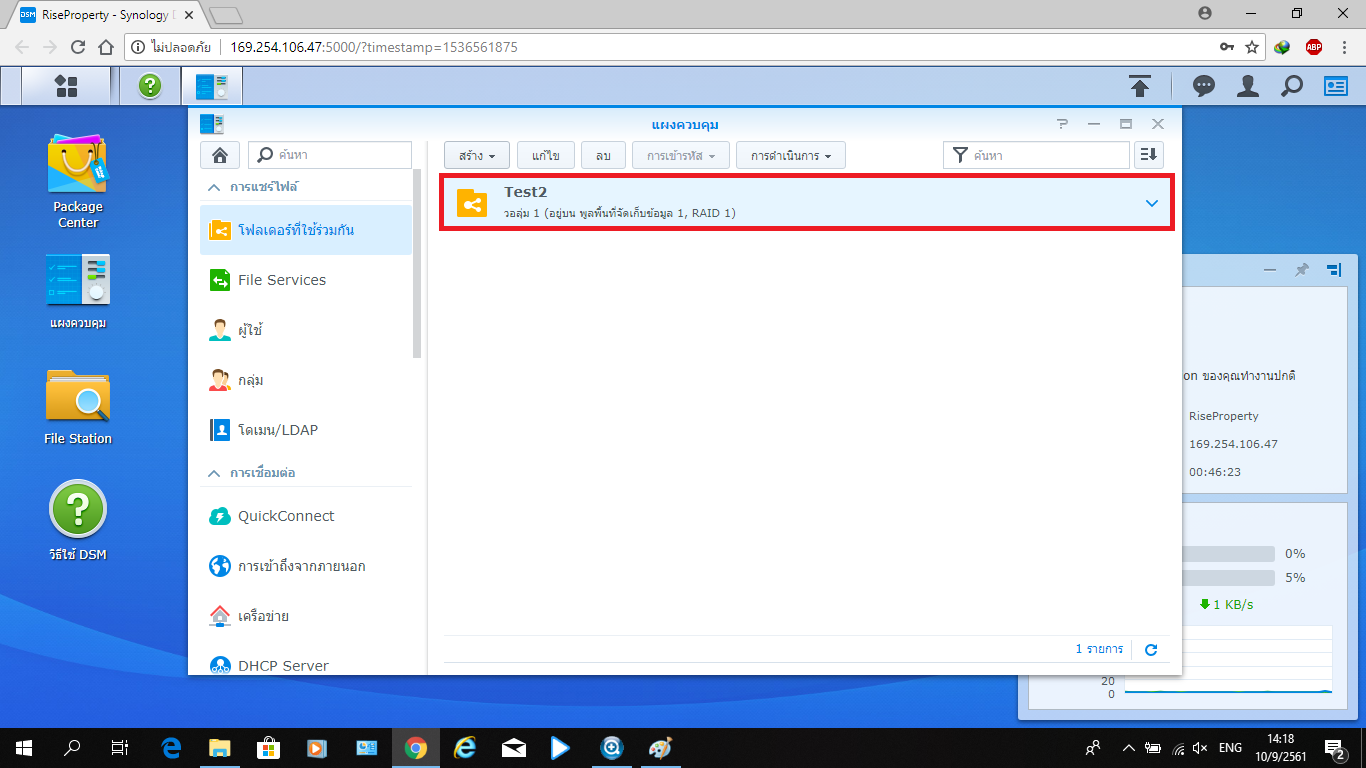1366x768 pixels.
Task: Click the แก้ไข (Edit) button
Action: [545, 156]
